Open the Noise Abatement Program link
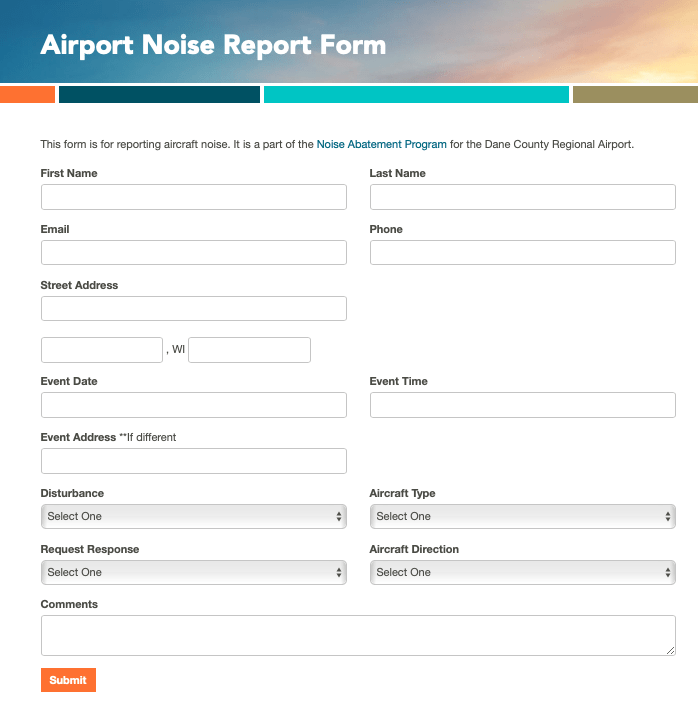Screen dimensions: 698x720 382,144
